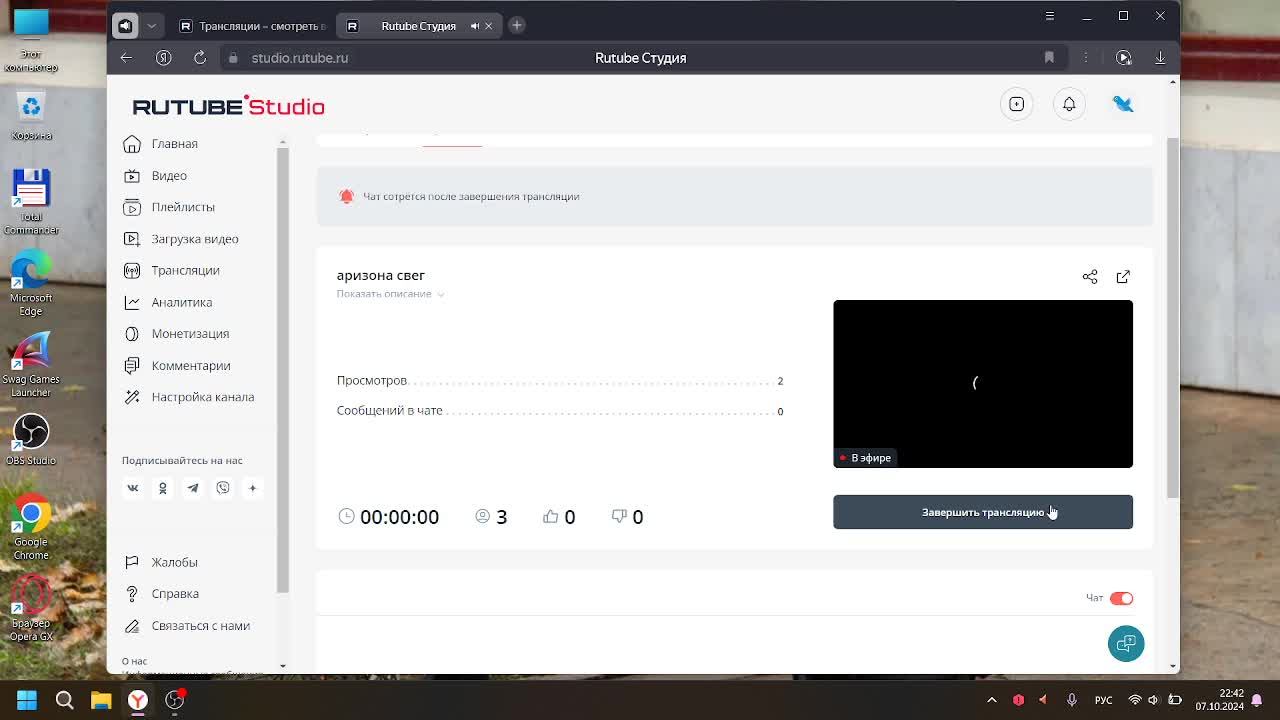1280x720 pixels.
Task: Bookmark the page in address bar
Action: (x=1049, y=58)
